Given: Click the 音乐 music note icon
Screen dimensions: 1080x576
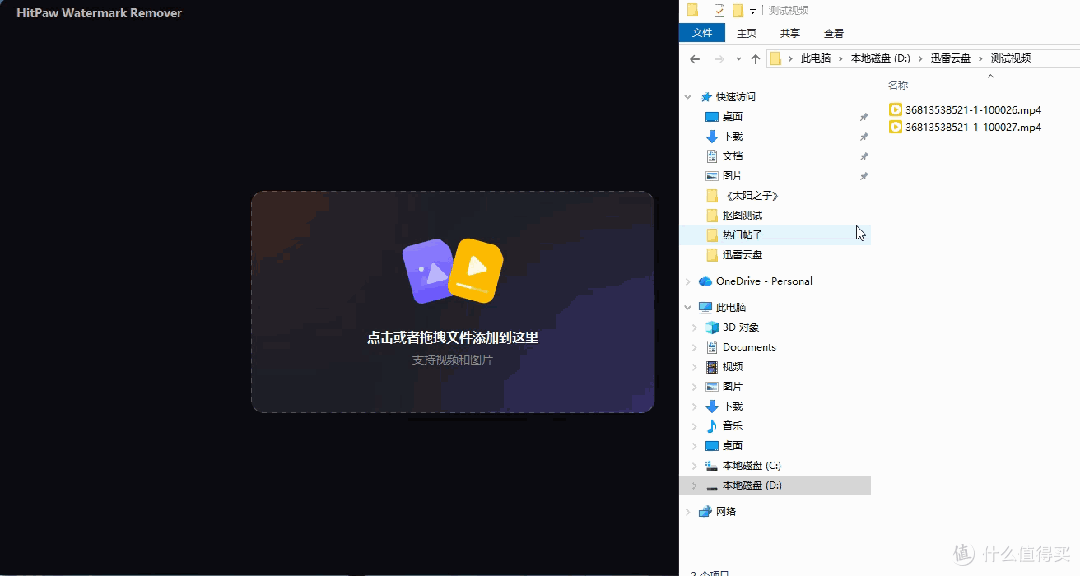Looking at the screenshot, I should coord(712,426).
